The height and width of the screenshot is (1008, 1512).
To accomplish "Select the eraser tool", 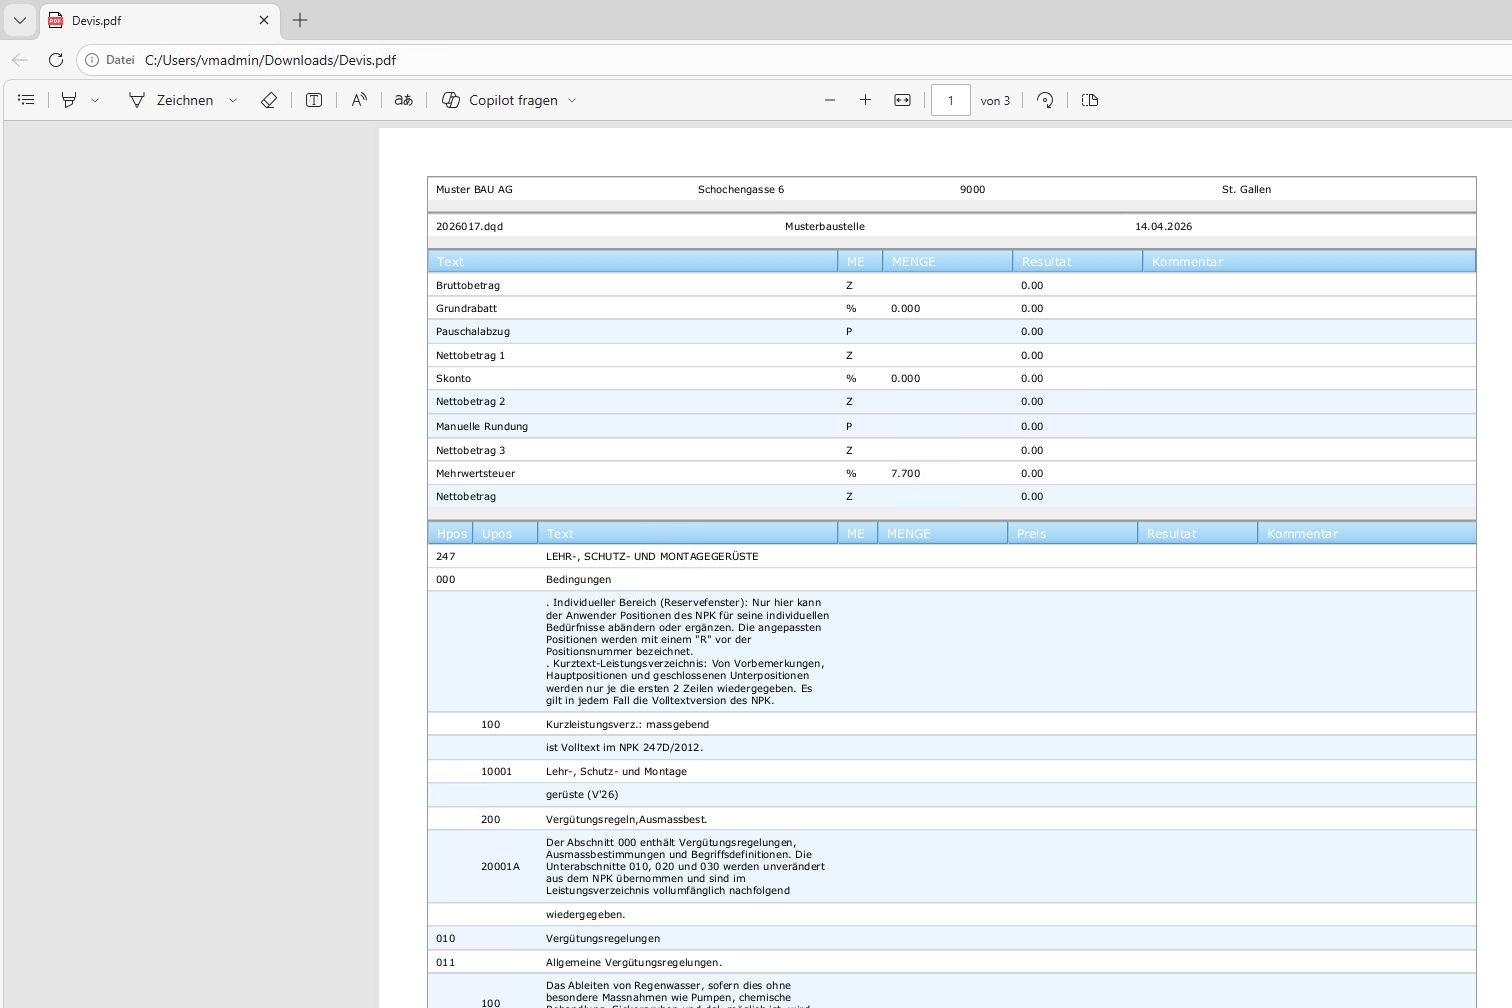I will pyautogui.click(x=269, y=100).
